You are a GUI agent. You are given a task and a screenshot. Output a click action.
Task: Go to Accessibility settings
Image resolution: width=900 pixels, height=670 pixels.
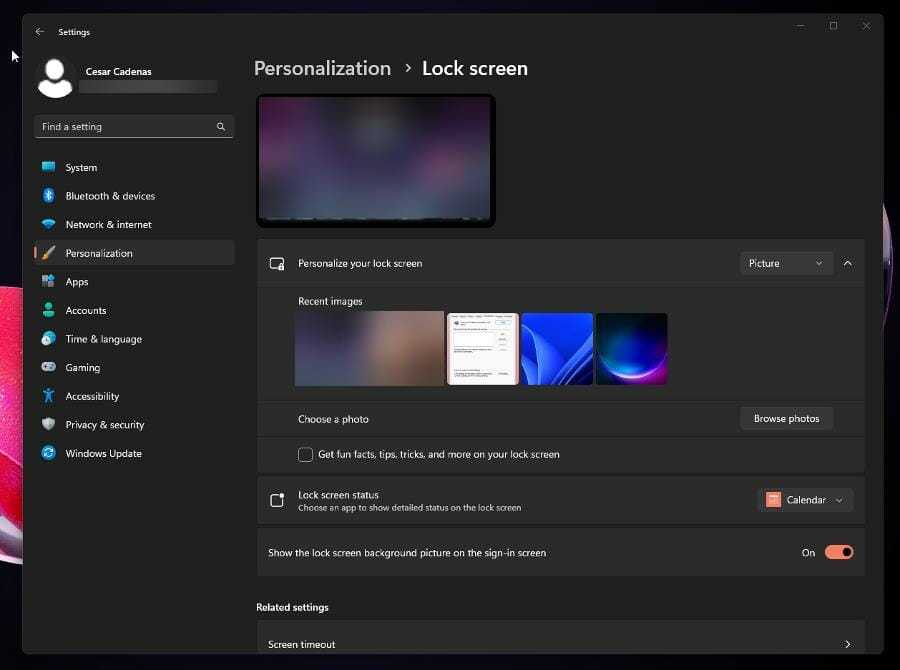(134, 396)
